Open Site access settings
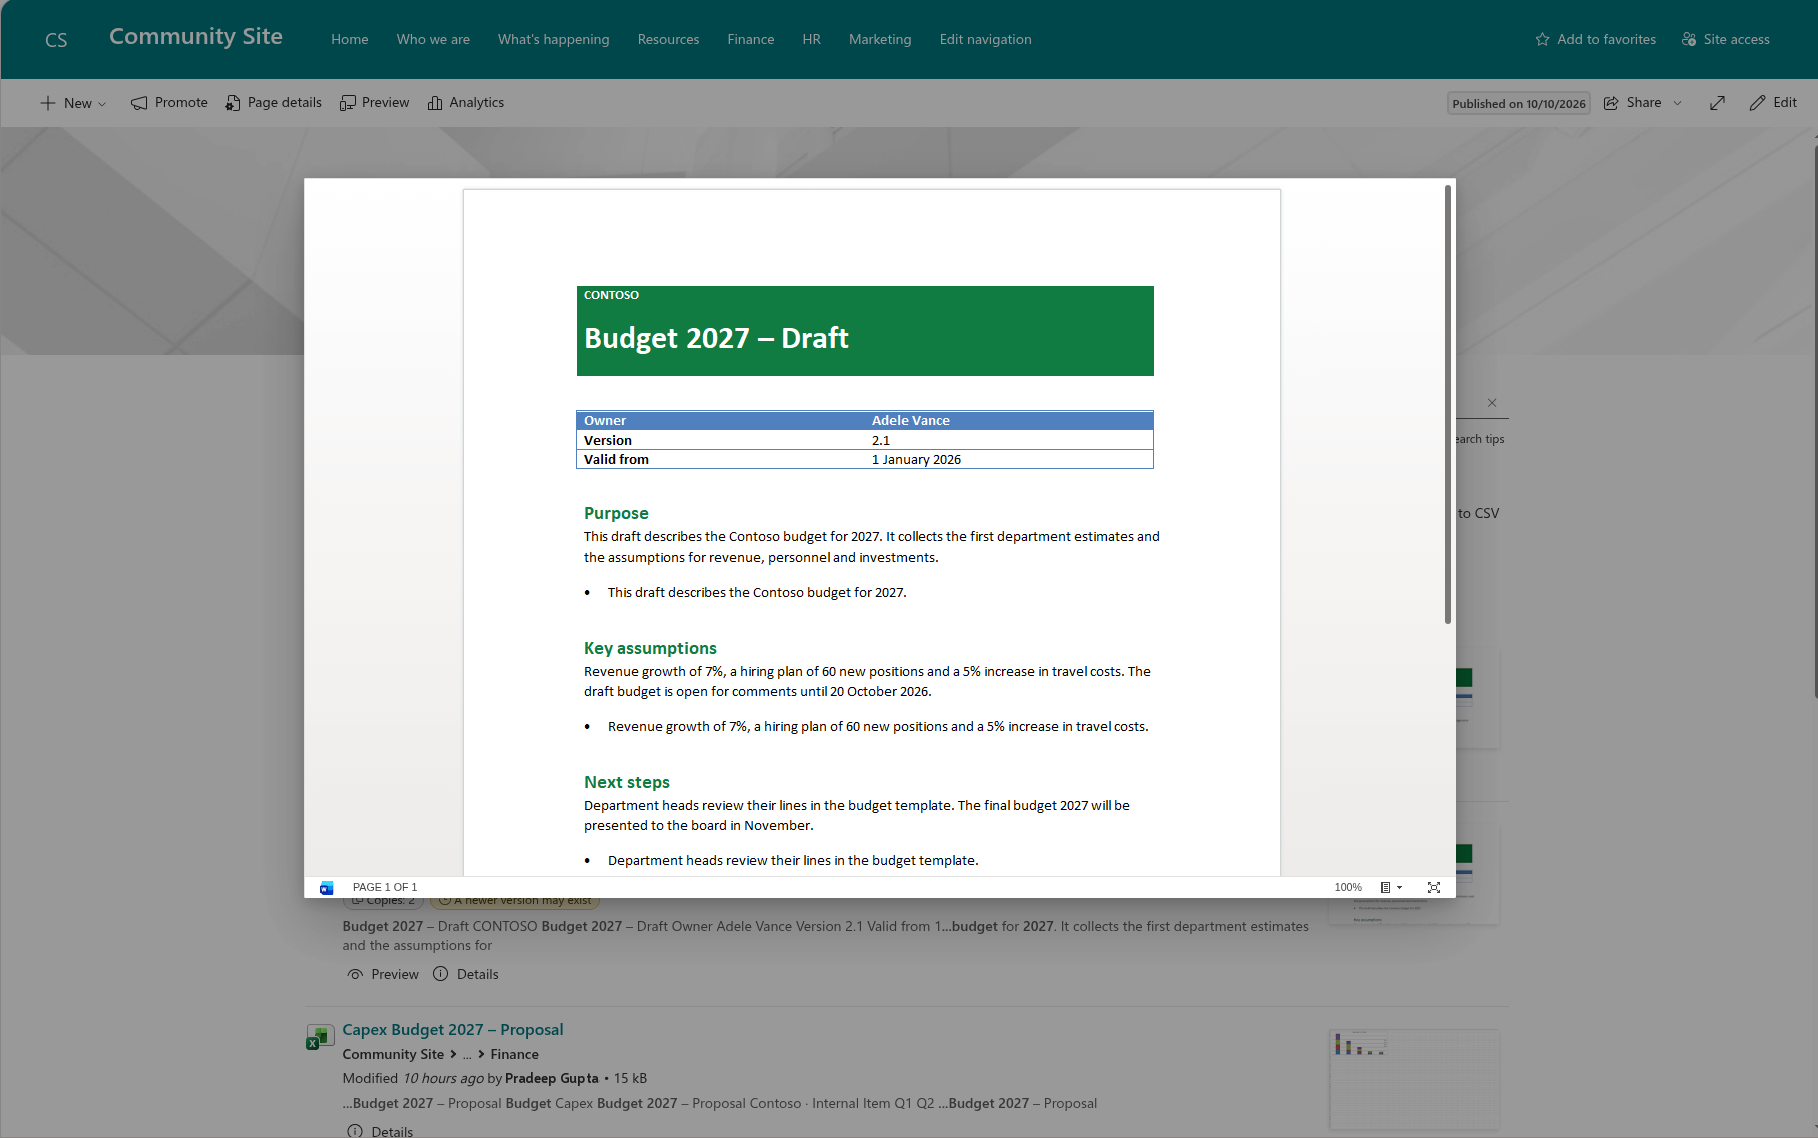The height and width of the screenshot is (1138, 1818). [x=1726, y=39]
